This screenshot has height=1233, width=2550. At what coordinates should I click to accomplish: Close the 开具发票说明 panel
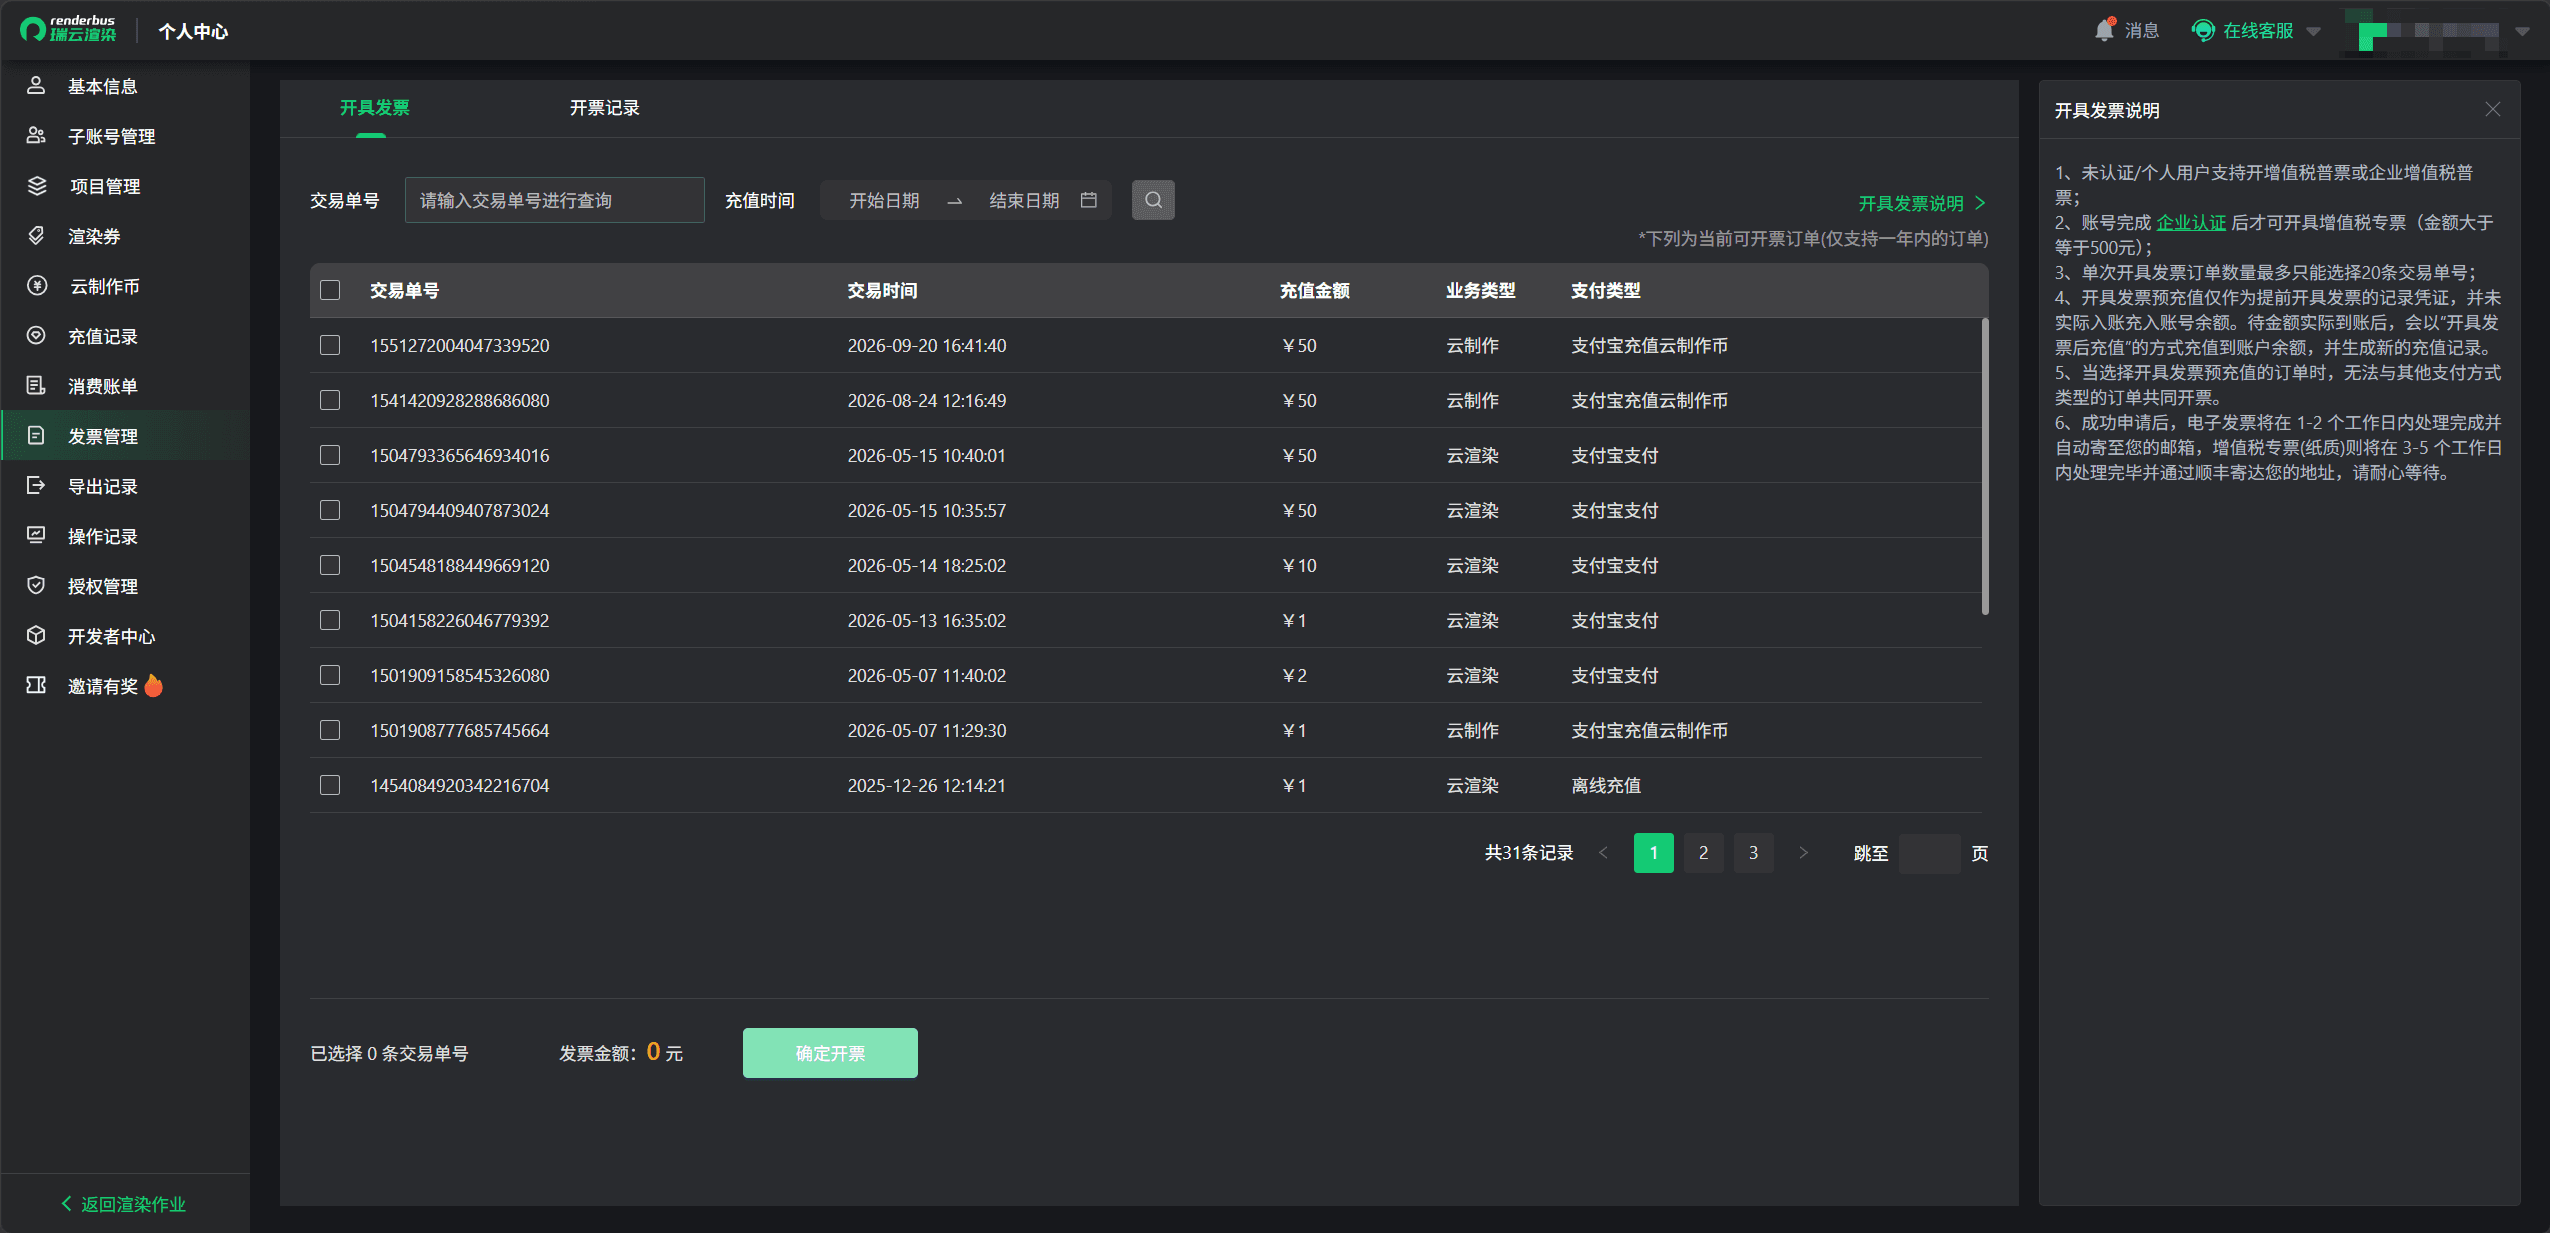tap(2492, 110)
